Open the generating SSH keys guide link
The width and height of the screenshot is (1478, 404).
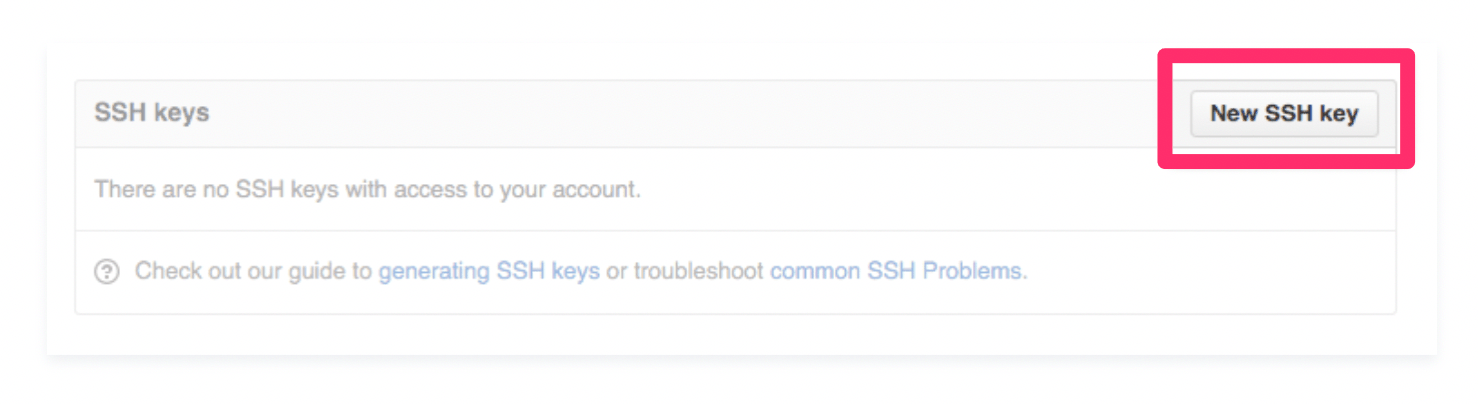(489, 271)
